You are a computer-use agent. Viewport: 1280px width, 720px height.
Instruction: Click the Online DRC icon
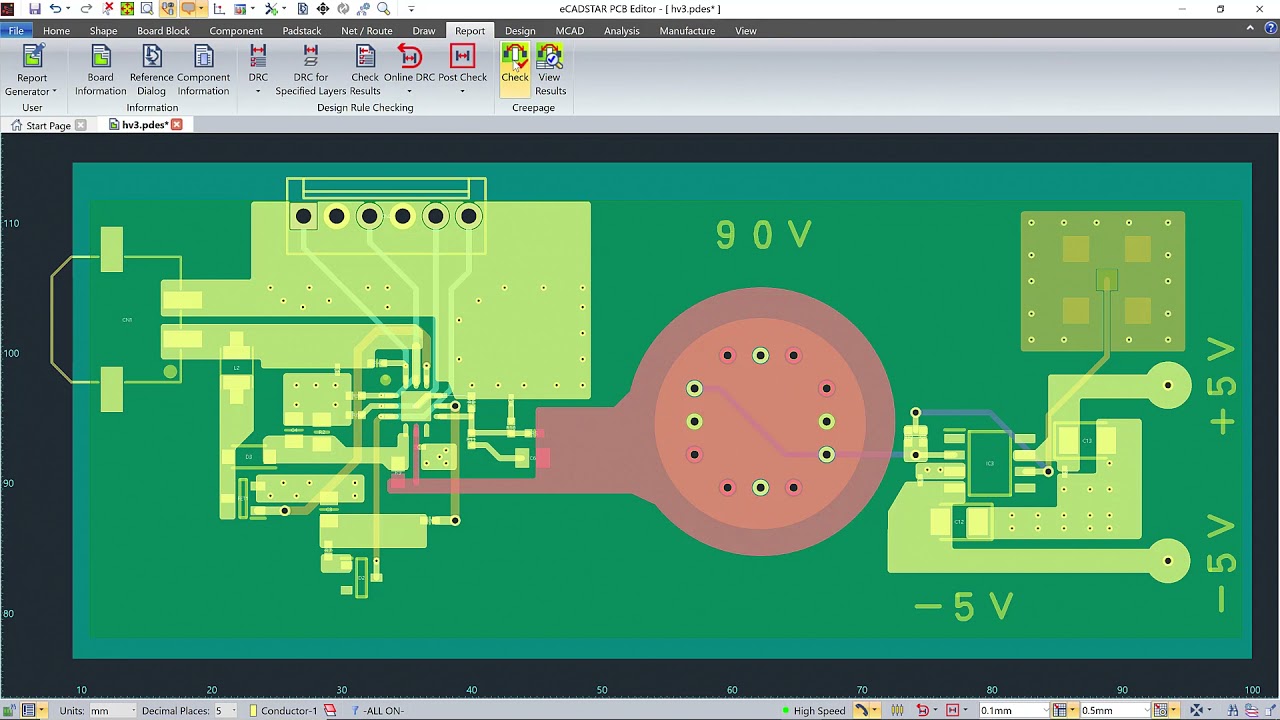(409, 56)
